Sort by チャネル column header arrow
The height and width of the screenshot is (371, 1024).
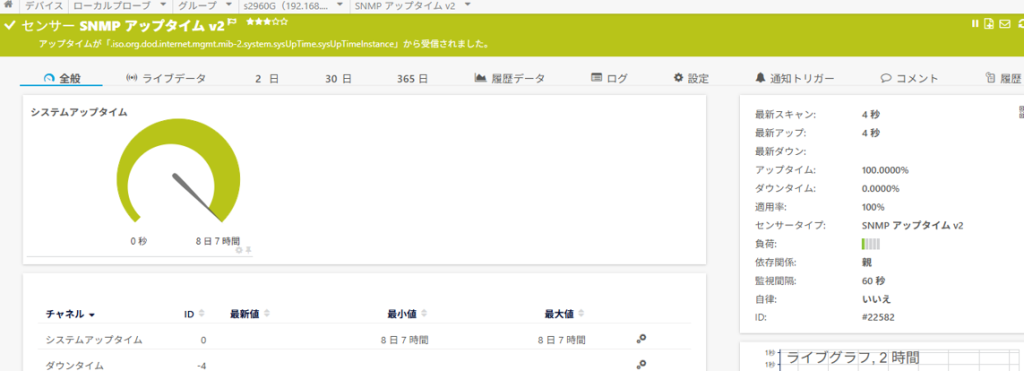click(92, 315)
